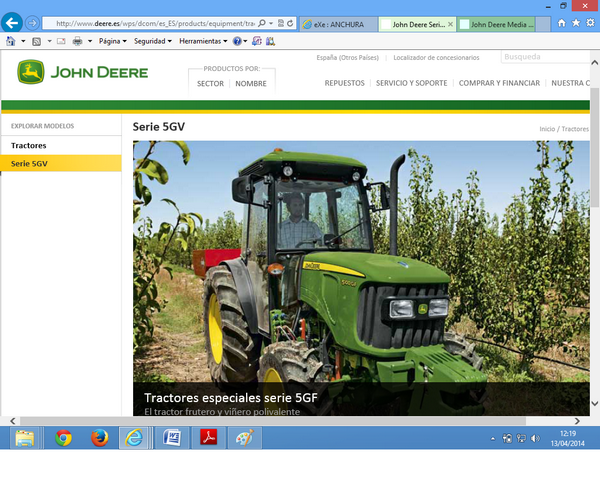Screen dimensions: 600x500
Task: Expand the RSS feeds dropdown arrow
Action: [49, 41]
